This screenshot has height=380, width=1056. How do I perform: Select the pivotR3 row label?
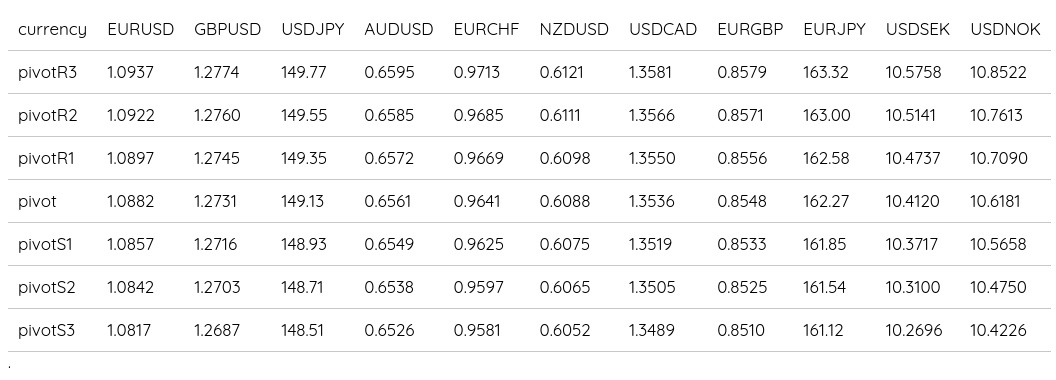[x=48, y=72]
